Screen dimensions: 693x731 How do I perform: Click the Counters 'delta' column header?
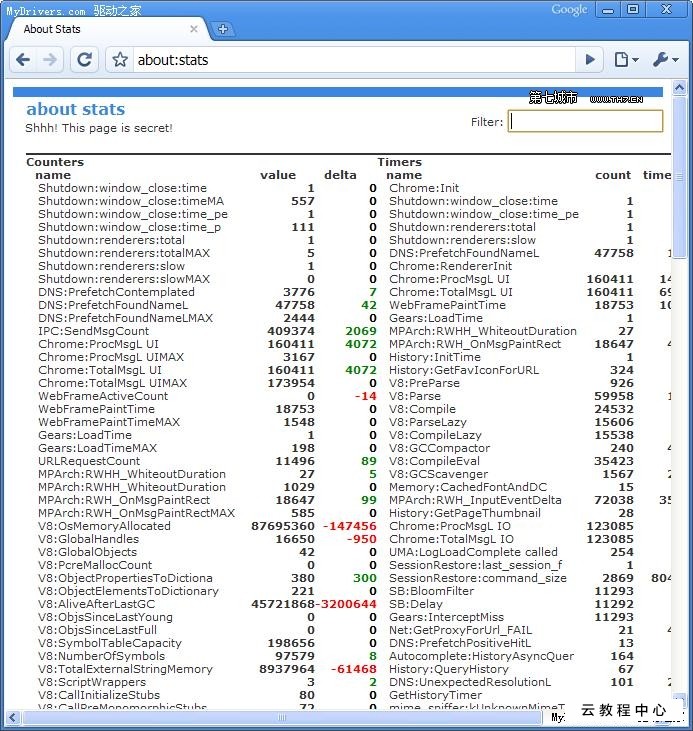340,175
